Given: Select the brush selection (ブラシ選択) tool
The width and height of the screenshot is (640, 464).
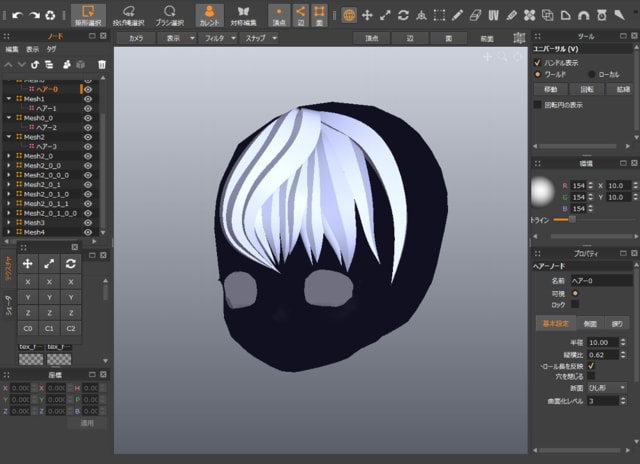Looking at the screenshot, I should coord(169,16).
